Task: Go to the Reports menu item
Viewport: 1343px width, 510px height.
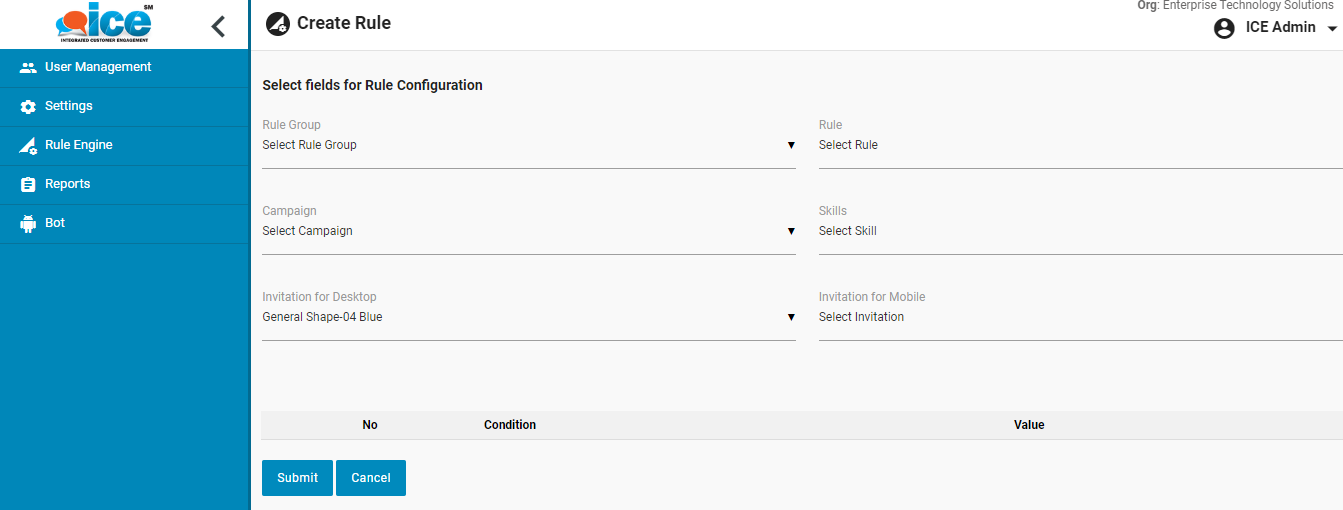Action: [68, 184]
